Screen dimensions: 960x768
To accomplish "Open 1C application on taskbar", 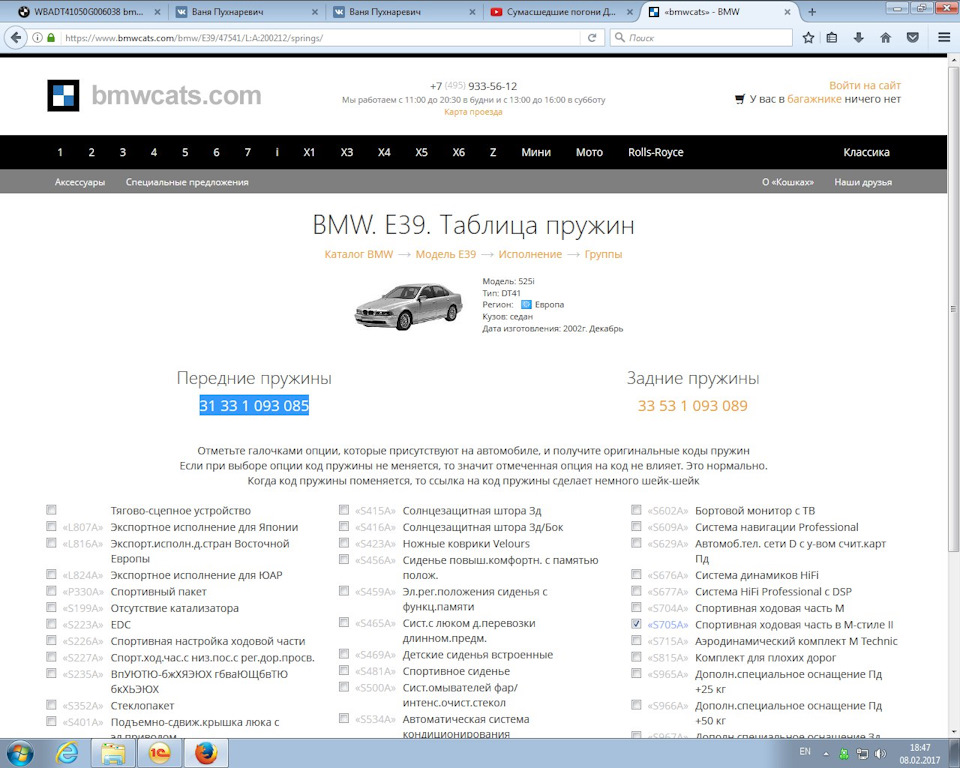I will click(x=159, y=753).
